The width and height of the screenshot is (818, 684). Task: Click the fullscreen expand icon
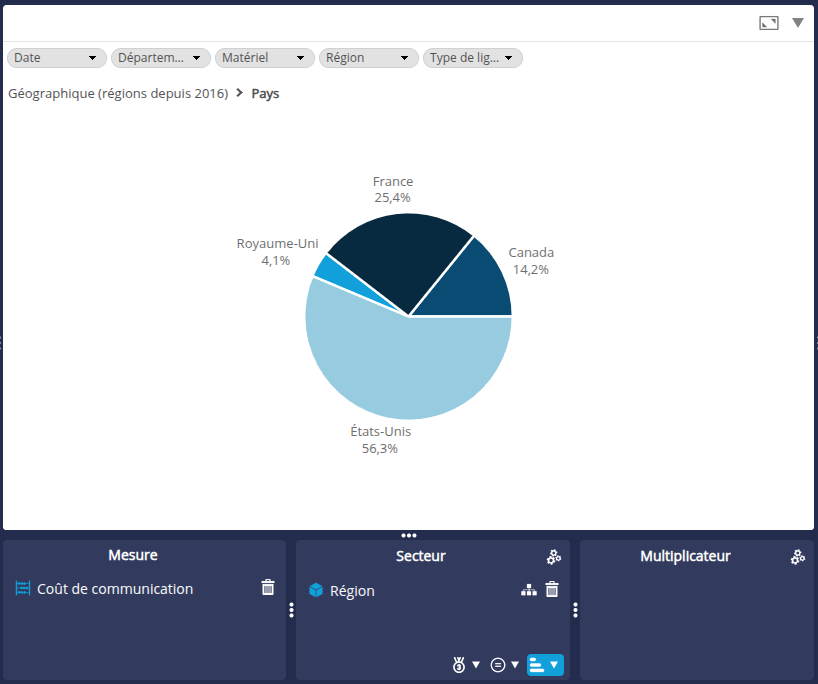click(x=768, y=23)
